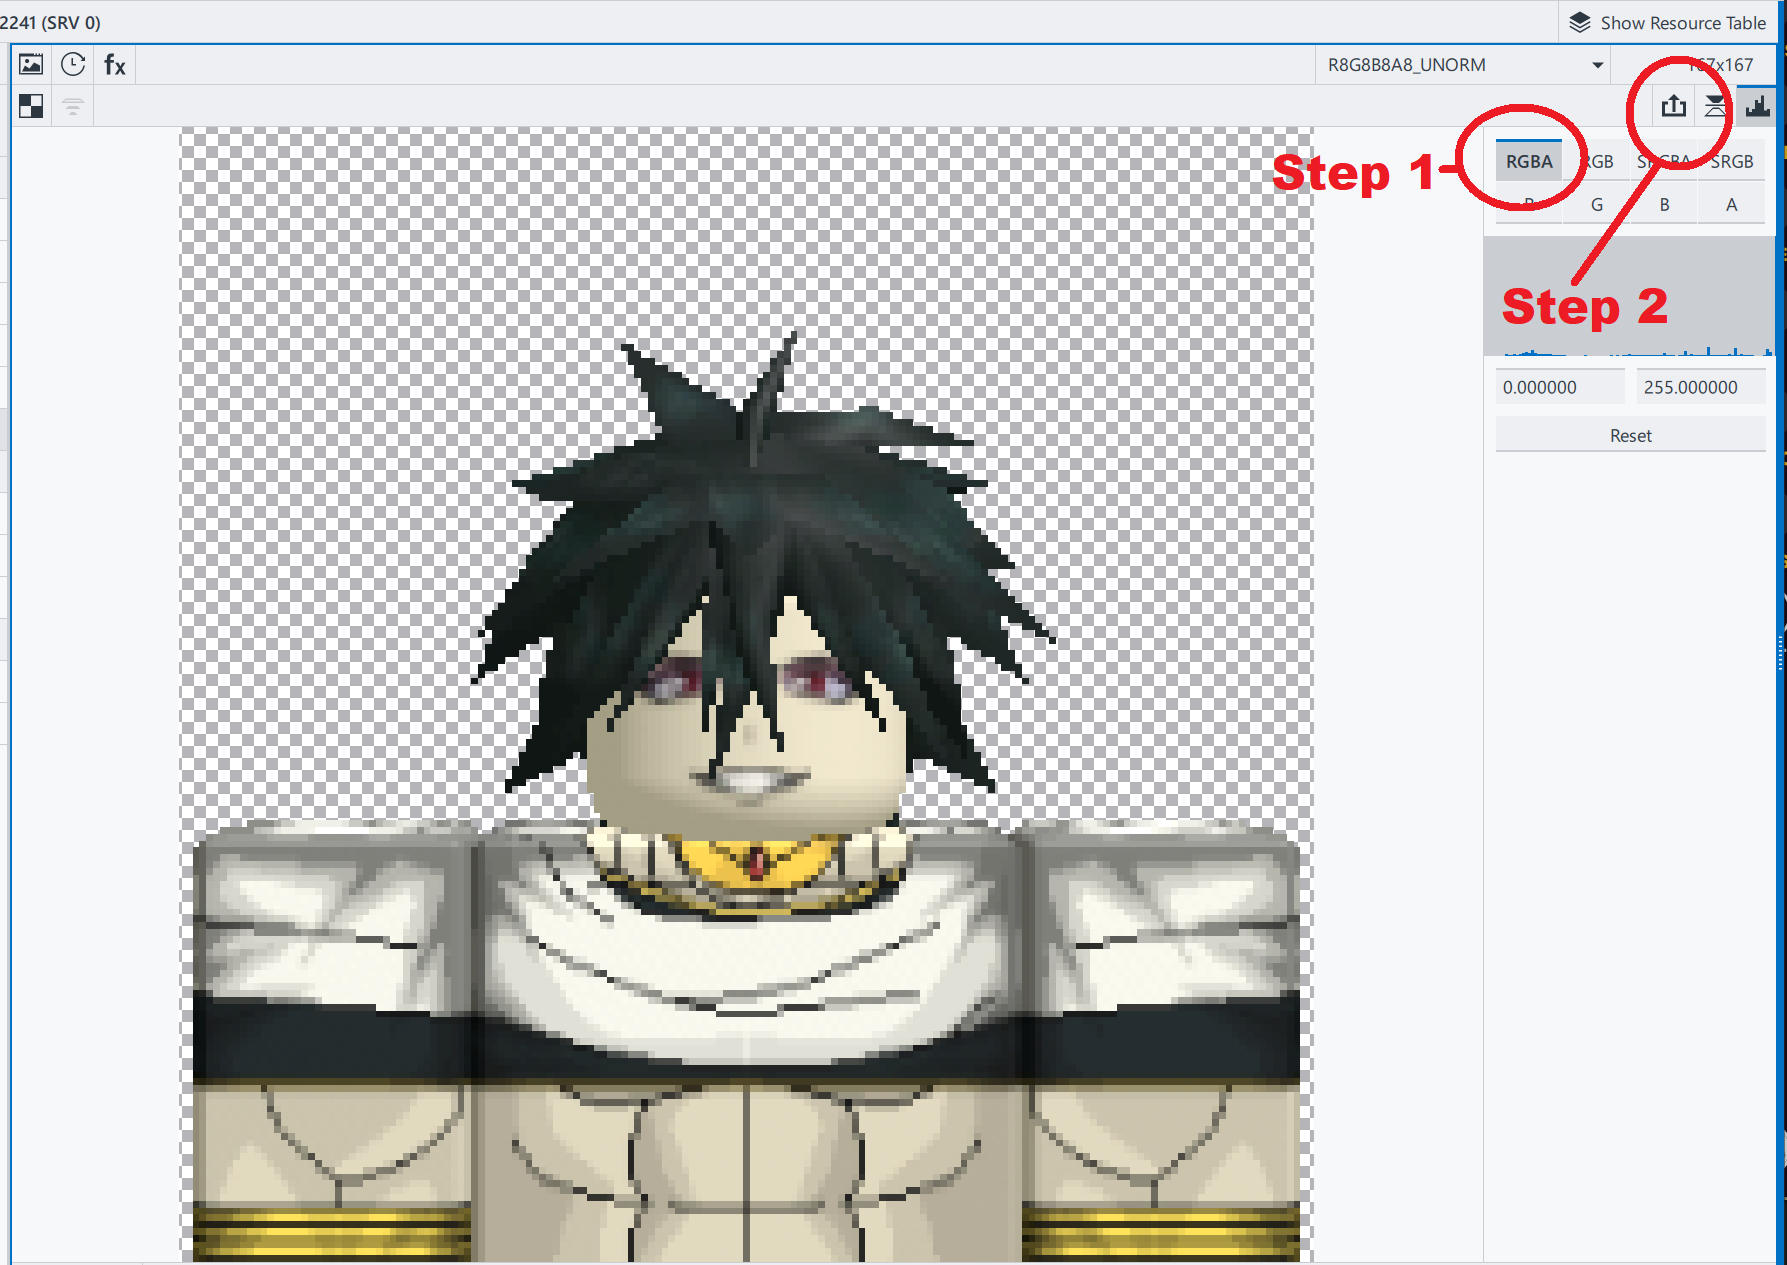The width and height of the screenshot is (1787, 1265).
Task: Click the 2241 (SRV 0) title text
Action: click(50, 22)
